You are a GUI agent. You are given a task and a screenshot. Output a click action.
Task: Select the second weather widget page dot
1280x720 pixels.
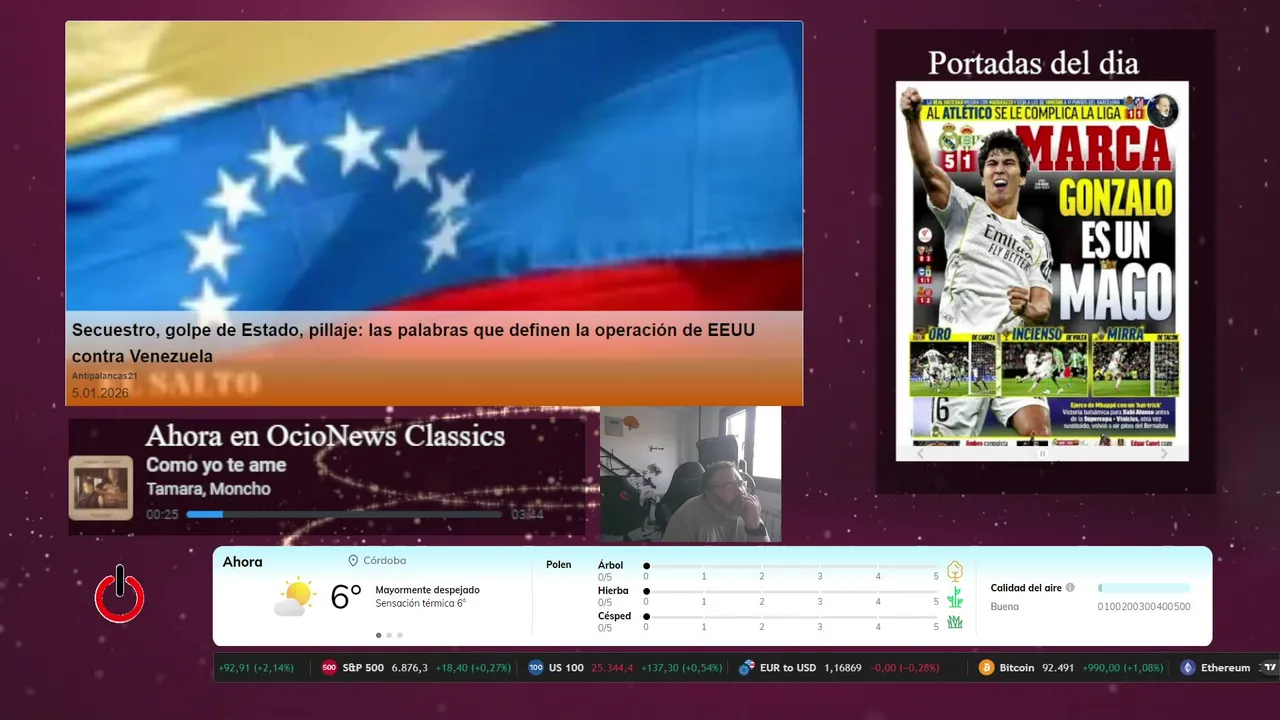click(389, 635)
